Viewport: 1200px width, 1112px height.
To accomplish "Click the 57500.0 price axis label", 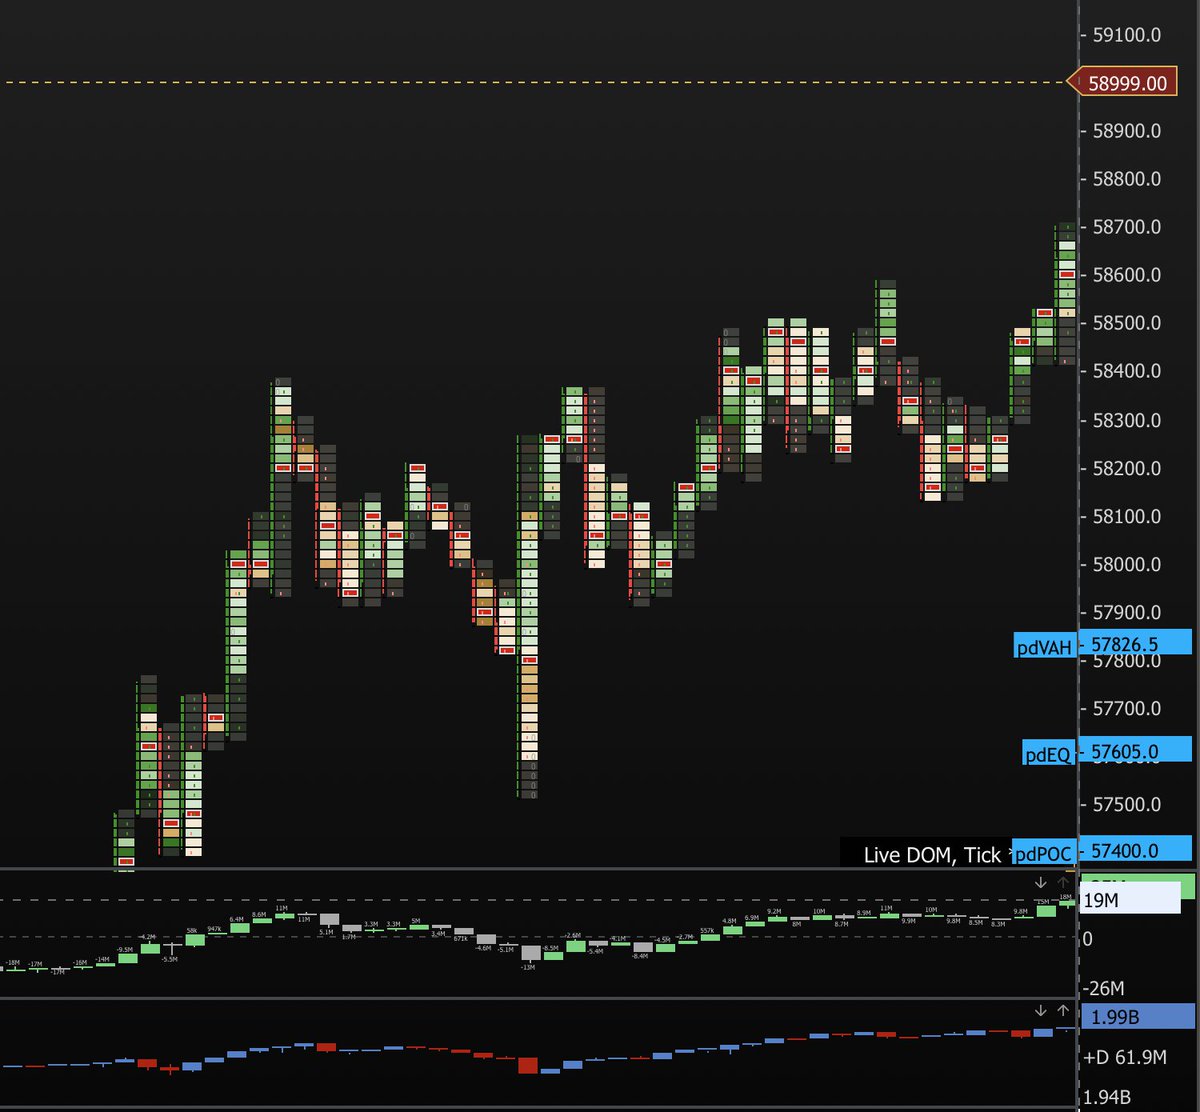I will [x=1126, y=804].
